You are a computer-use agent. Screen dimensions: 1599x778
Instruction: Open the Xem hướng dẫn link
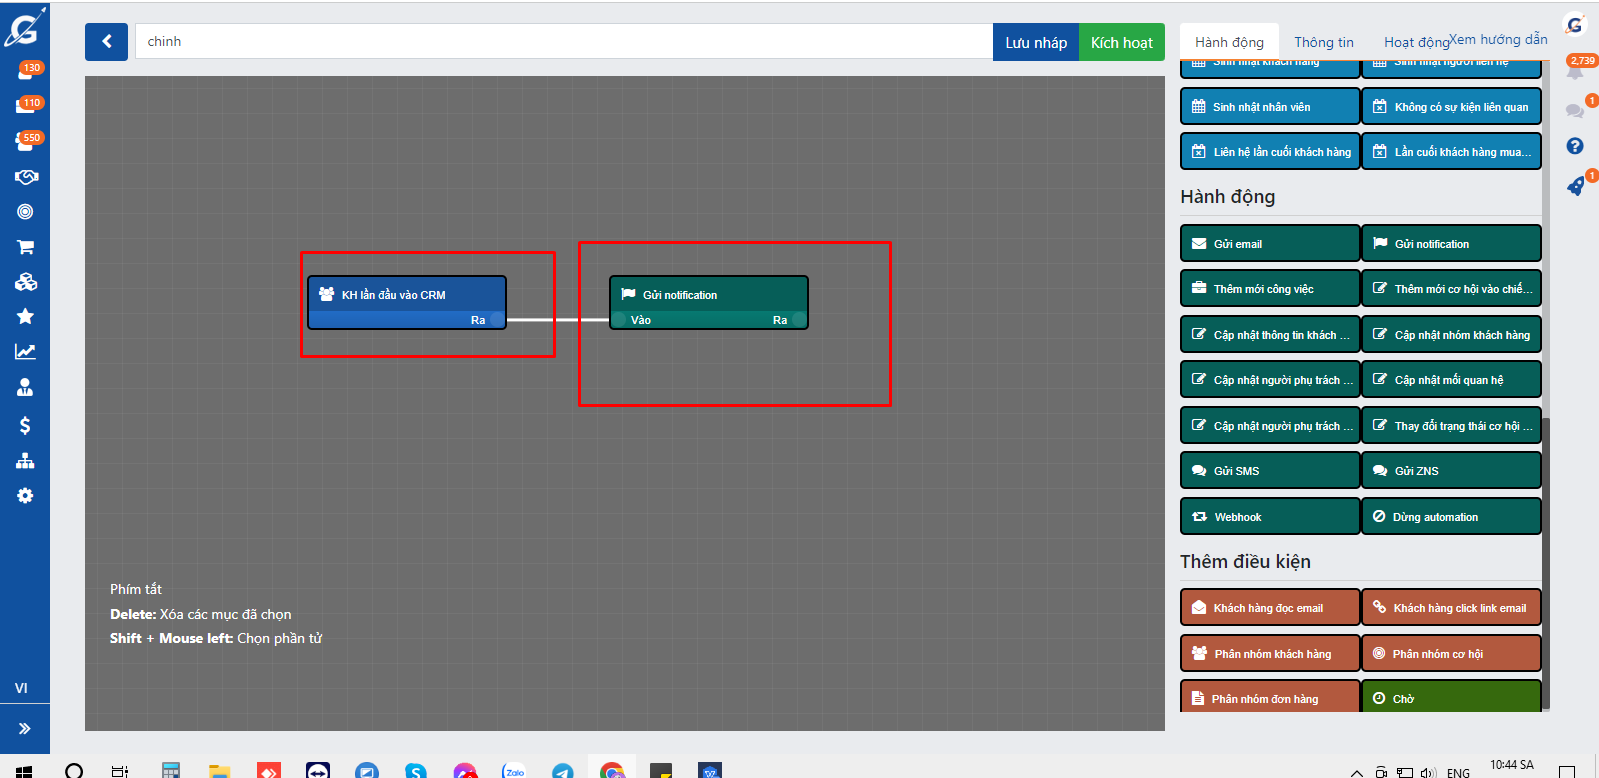pyautogui.click(x=1498, y=39)
